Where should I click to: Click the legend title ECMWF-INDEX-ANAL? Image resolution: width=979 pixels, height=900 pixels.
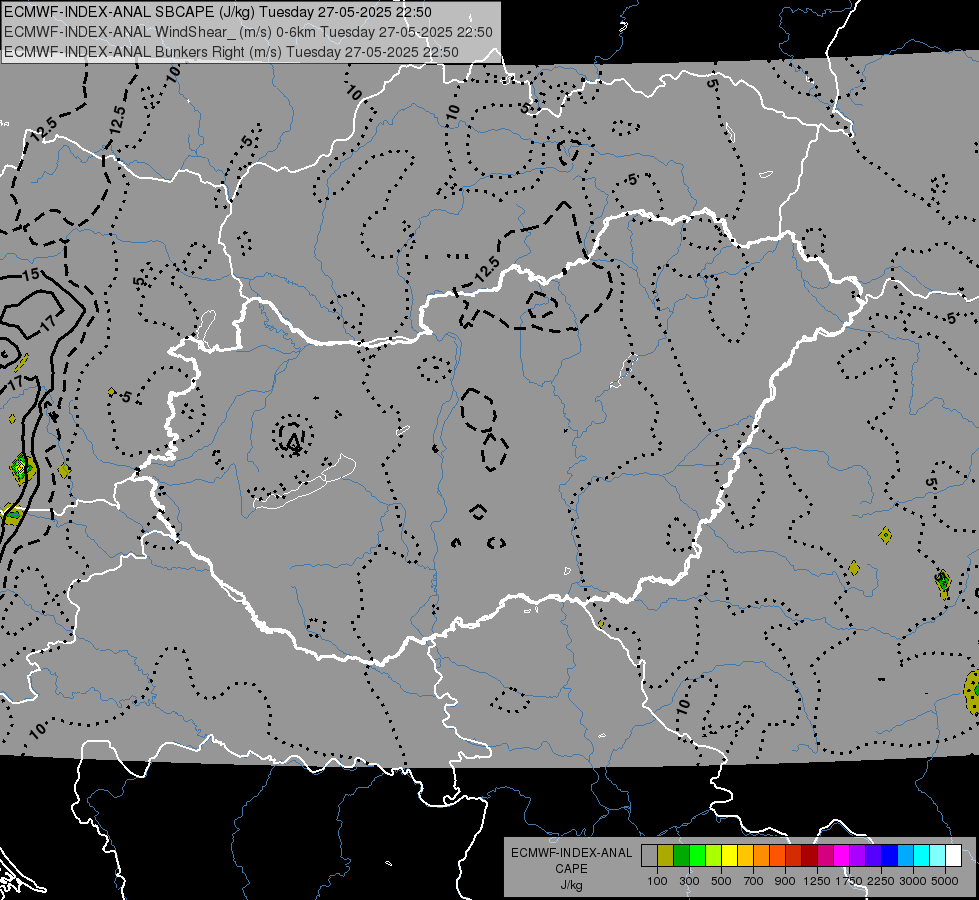(x=571, y=853)
